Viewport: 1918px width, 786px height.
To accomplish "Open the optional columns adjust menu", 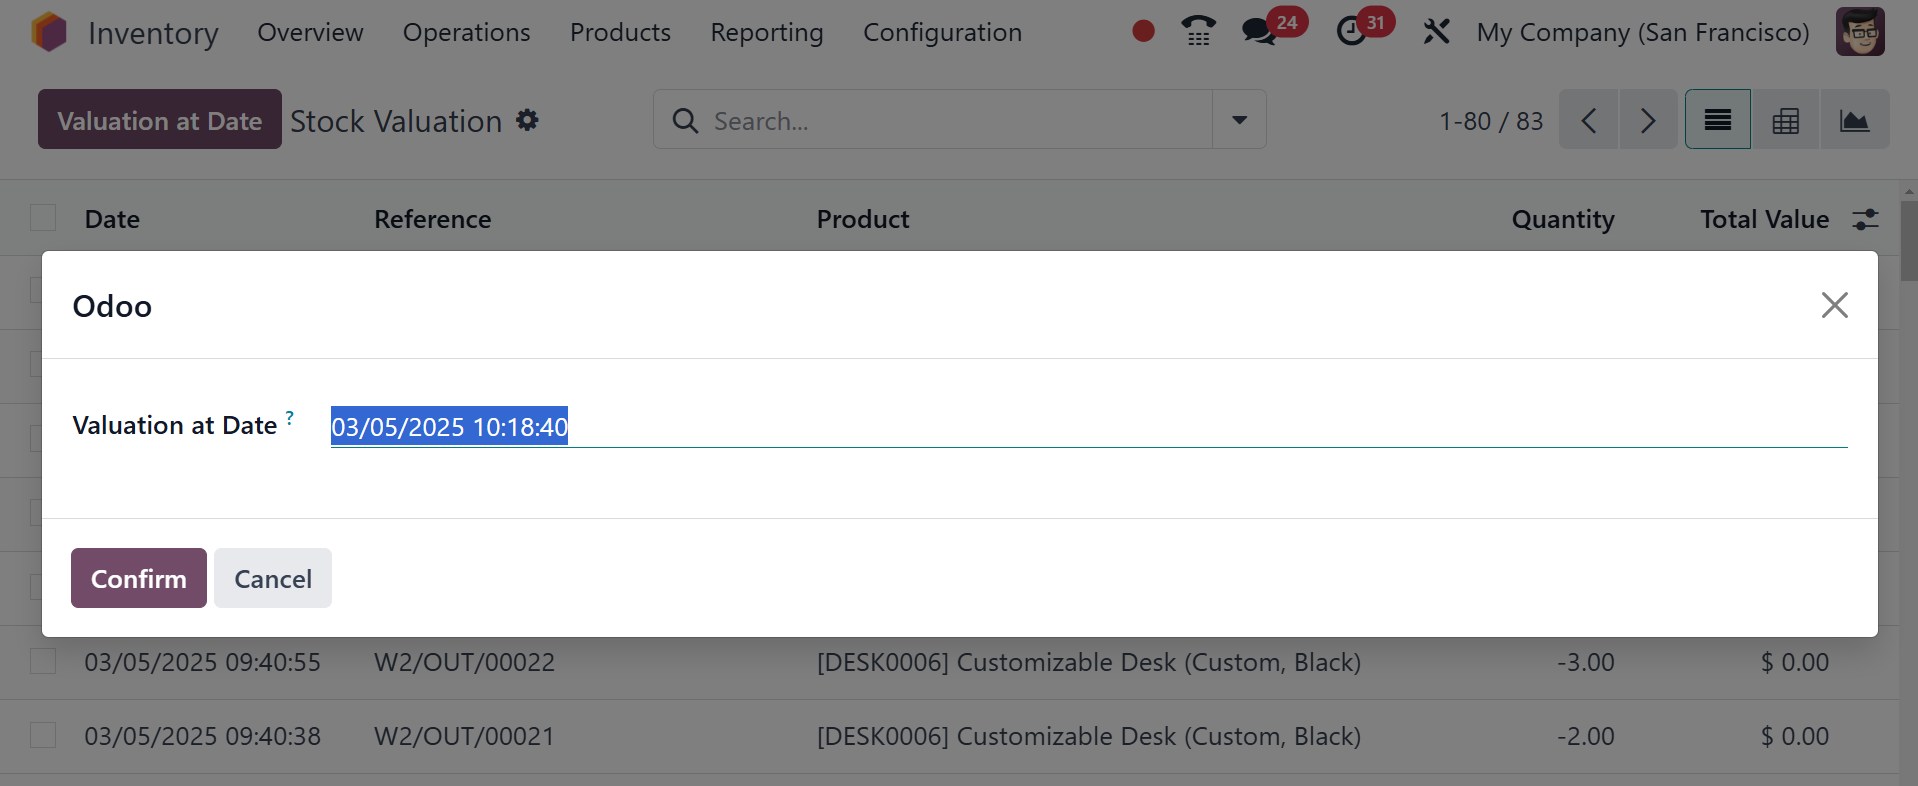I will click(1865, 219).
